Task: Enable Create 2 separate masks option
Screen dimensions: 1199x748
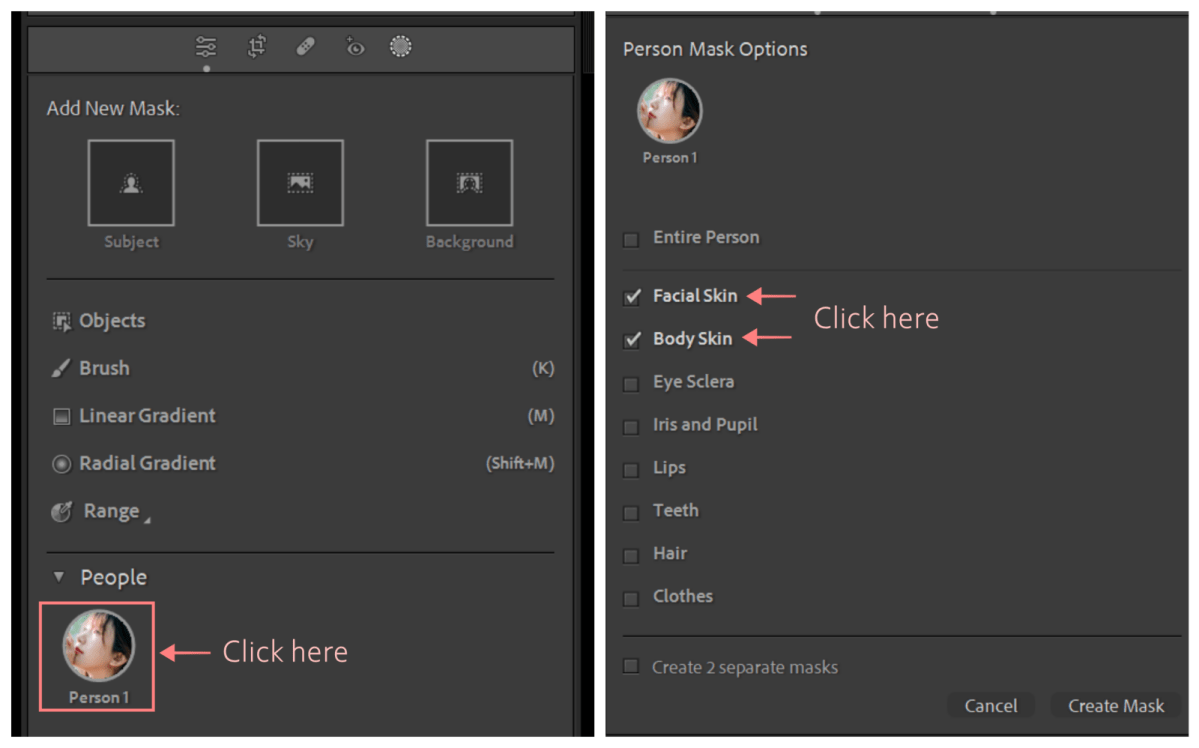Action: pyautogui.click(x=631, y=667)
